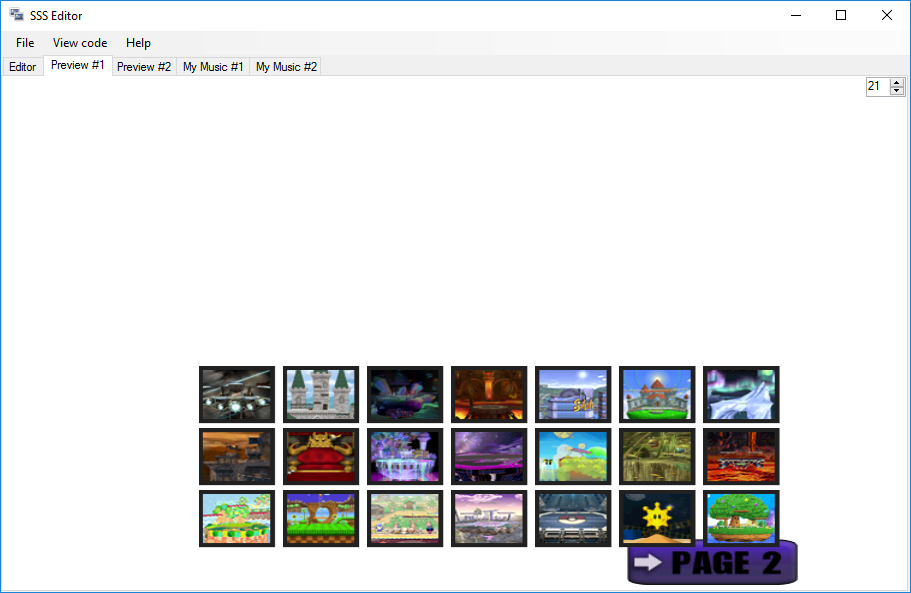This screenshot has height=593, width=911.
Task: Go to PAGE 2 with the arrow button
Action: tap(712, 565)
